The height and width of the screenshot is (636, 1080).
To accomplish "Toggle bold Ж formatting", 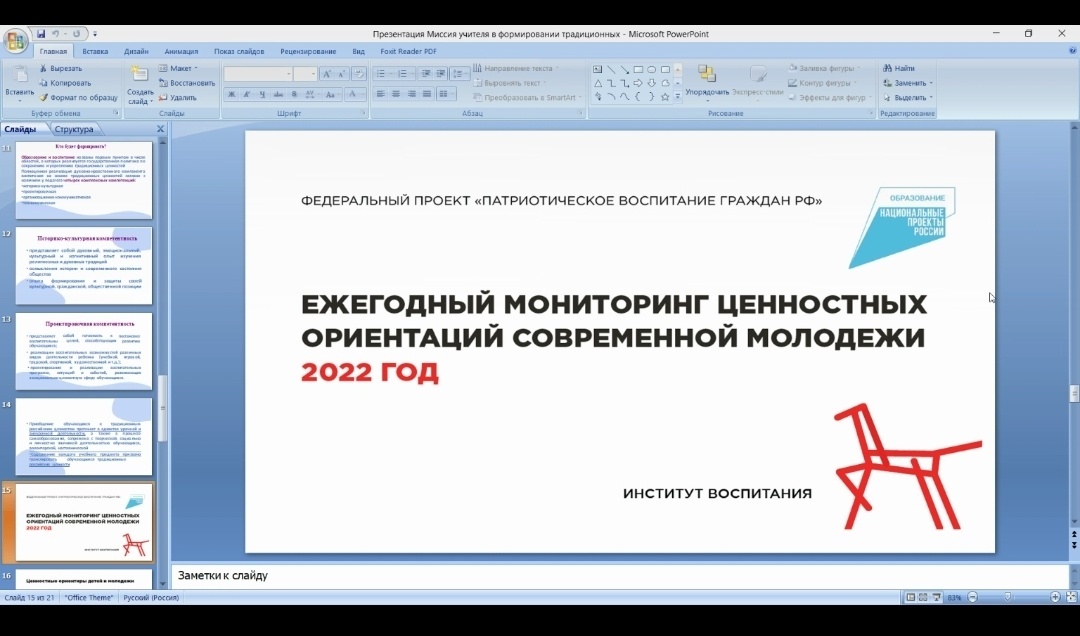I will point(232,94).
